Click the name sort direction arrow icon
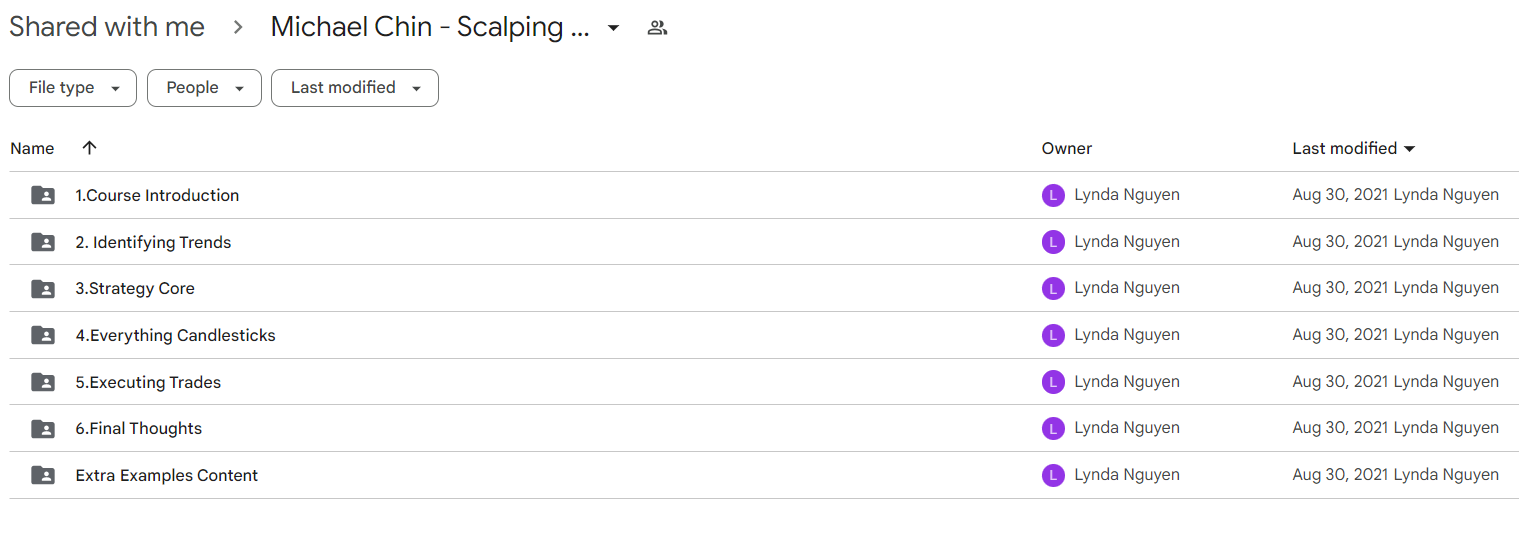 (89, 148)
